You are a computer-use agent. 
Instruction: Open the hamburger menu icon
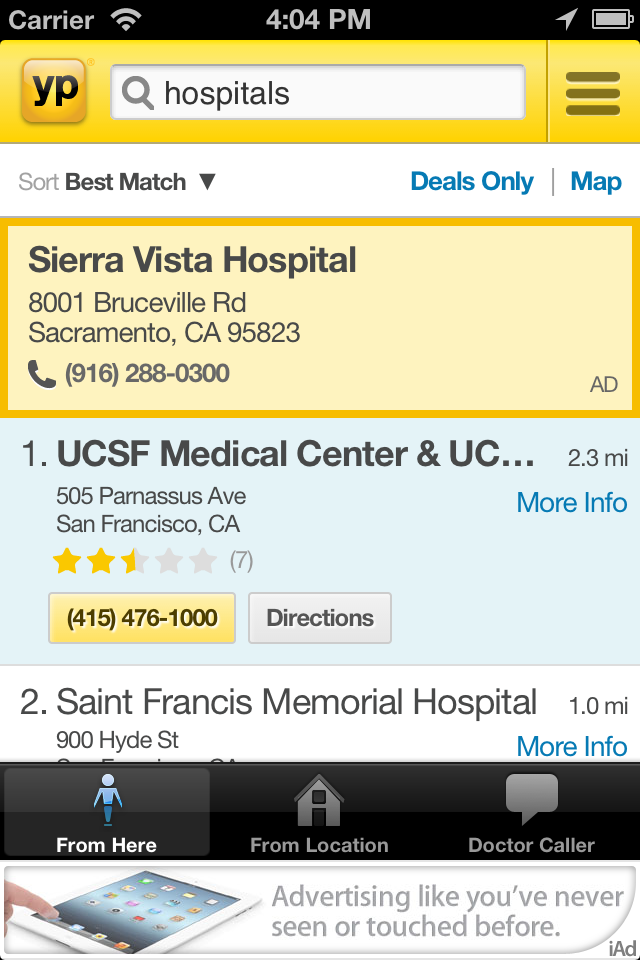click(593, 93)
